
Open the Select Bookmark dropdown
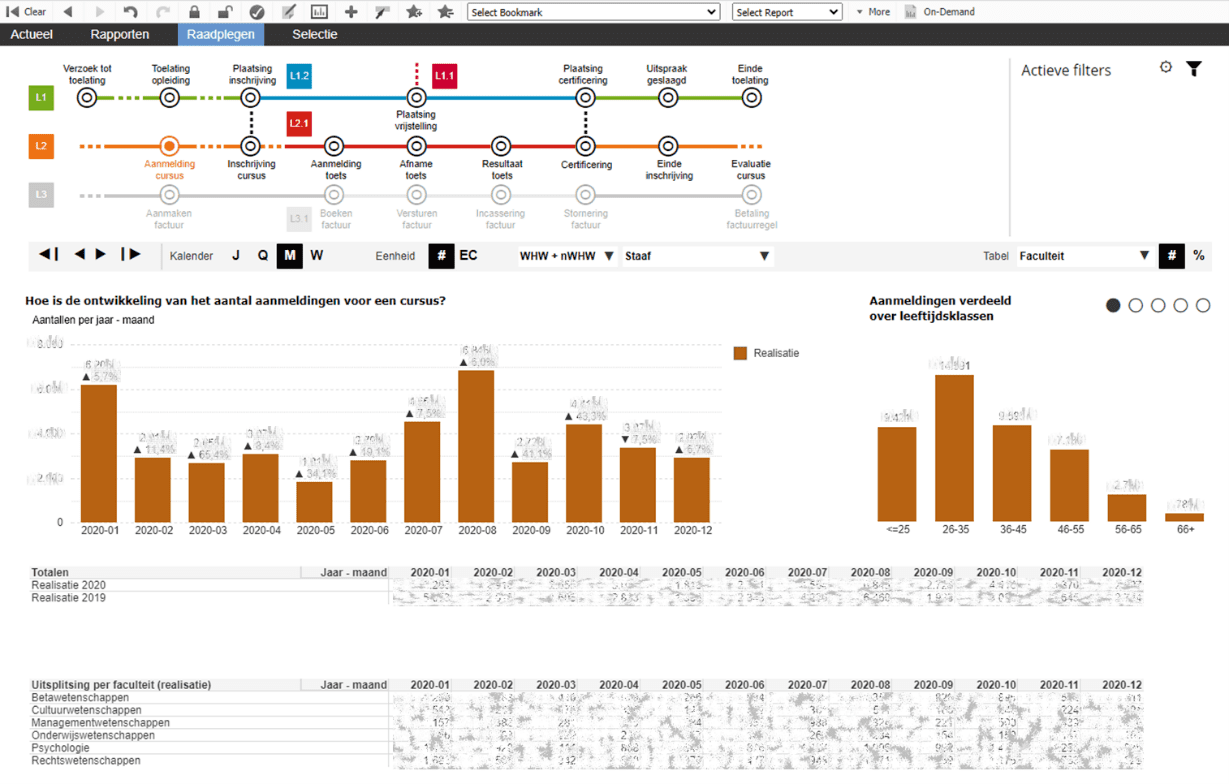pyautogui.click(x=593, y=12)
